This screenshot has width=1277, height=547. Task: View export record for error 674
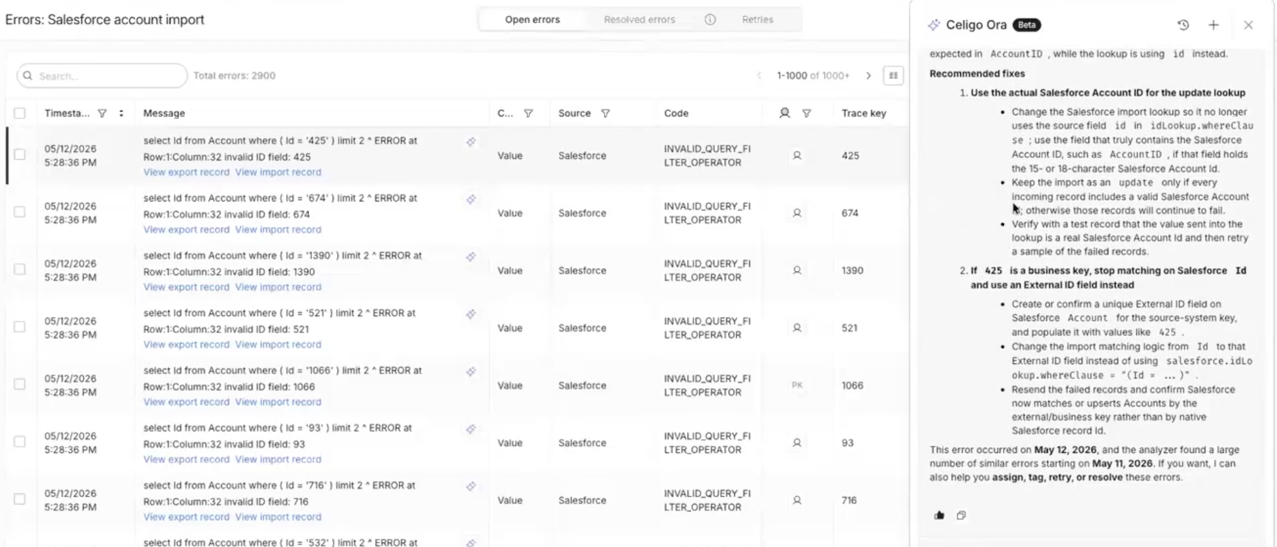(186, 229)
